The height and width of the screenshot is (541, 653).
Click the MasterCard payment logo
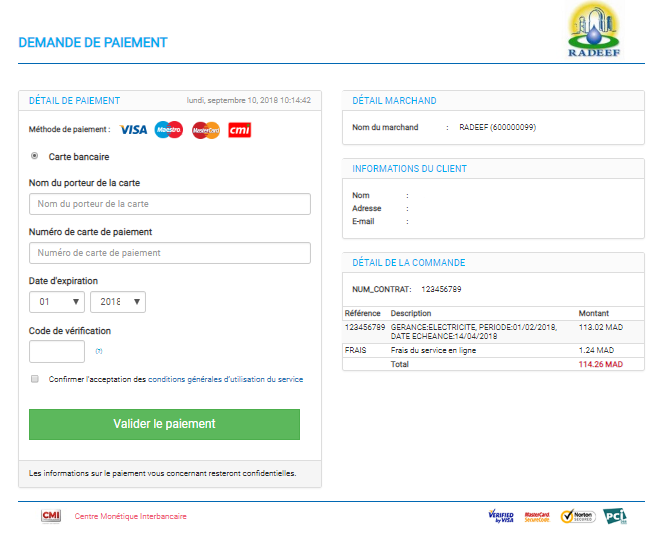pos(205,130)
